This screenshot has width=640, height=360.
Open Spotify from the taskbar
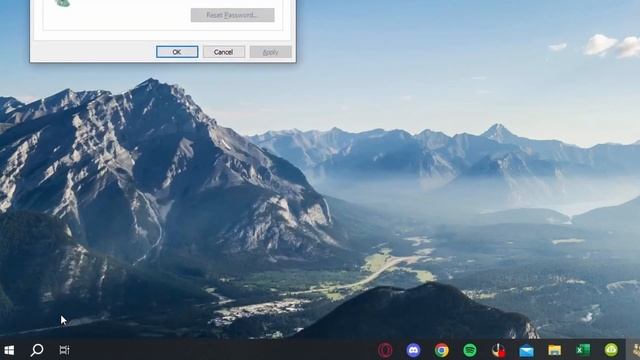tap(470, 350)
